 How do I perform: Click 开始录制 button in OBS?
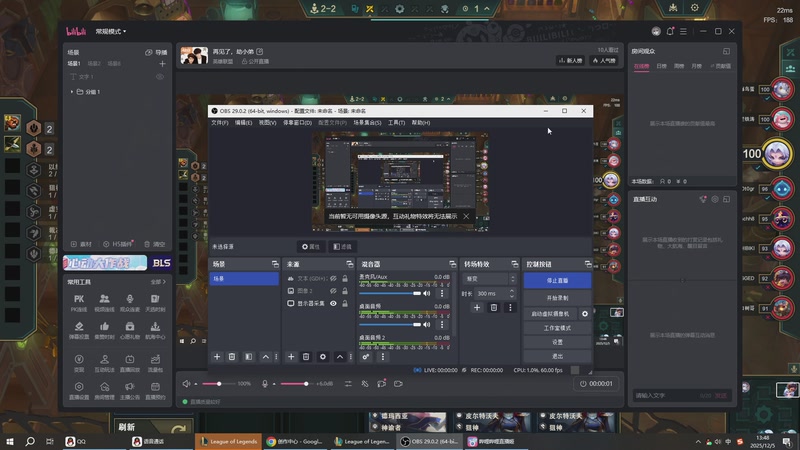(557, 298)
